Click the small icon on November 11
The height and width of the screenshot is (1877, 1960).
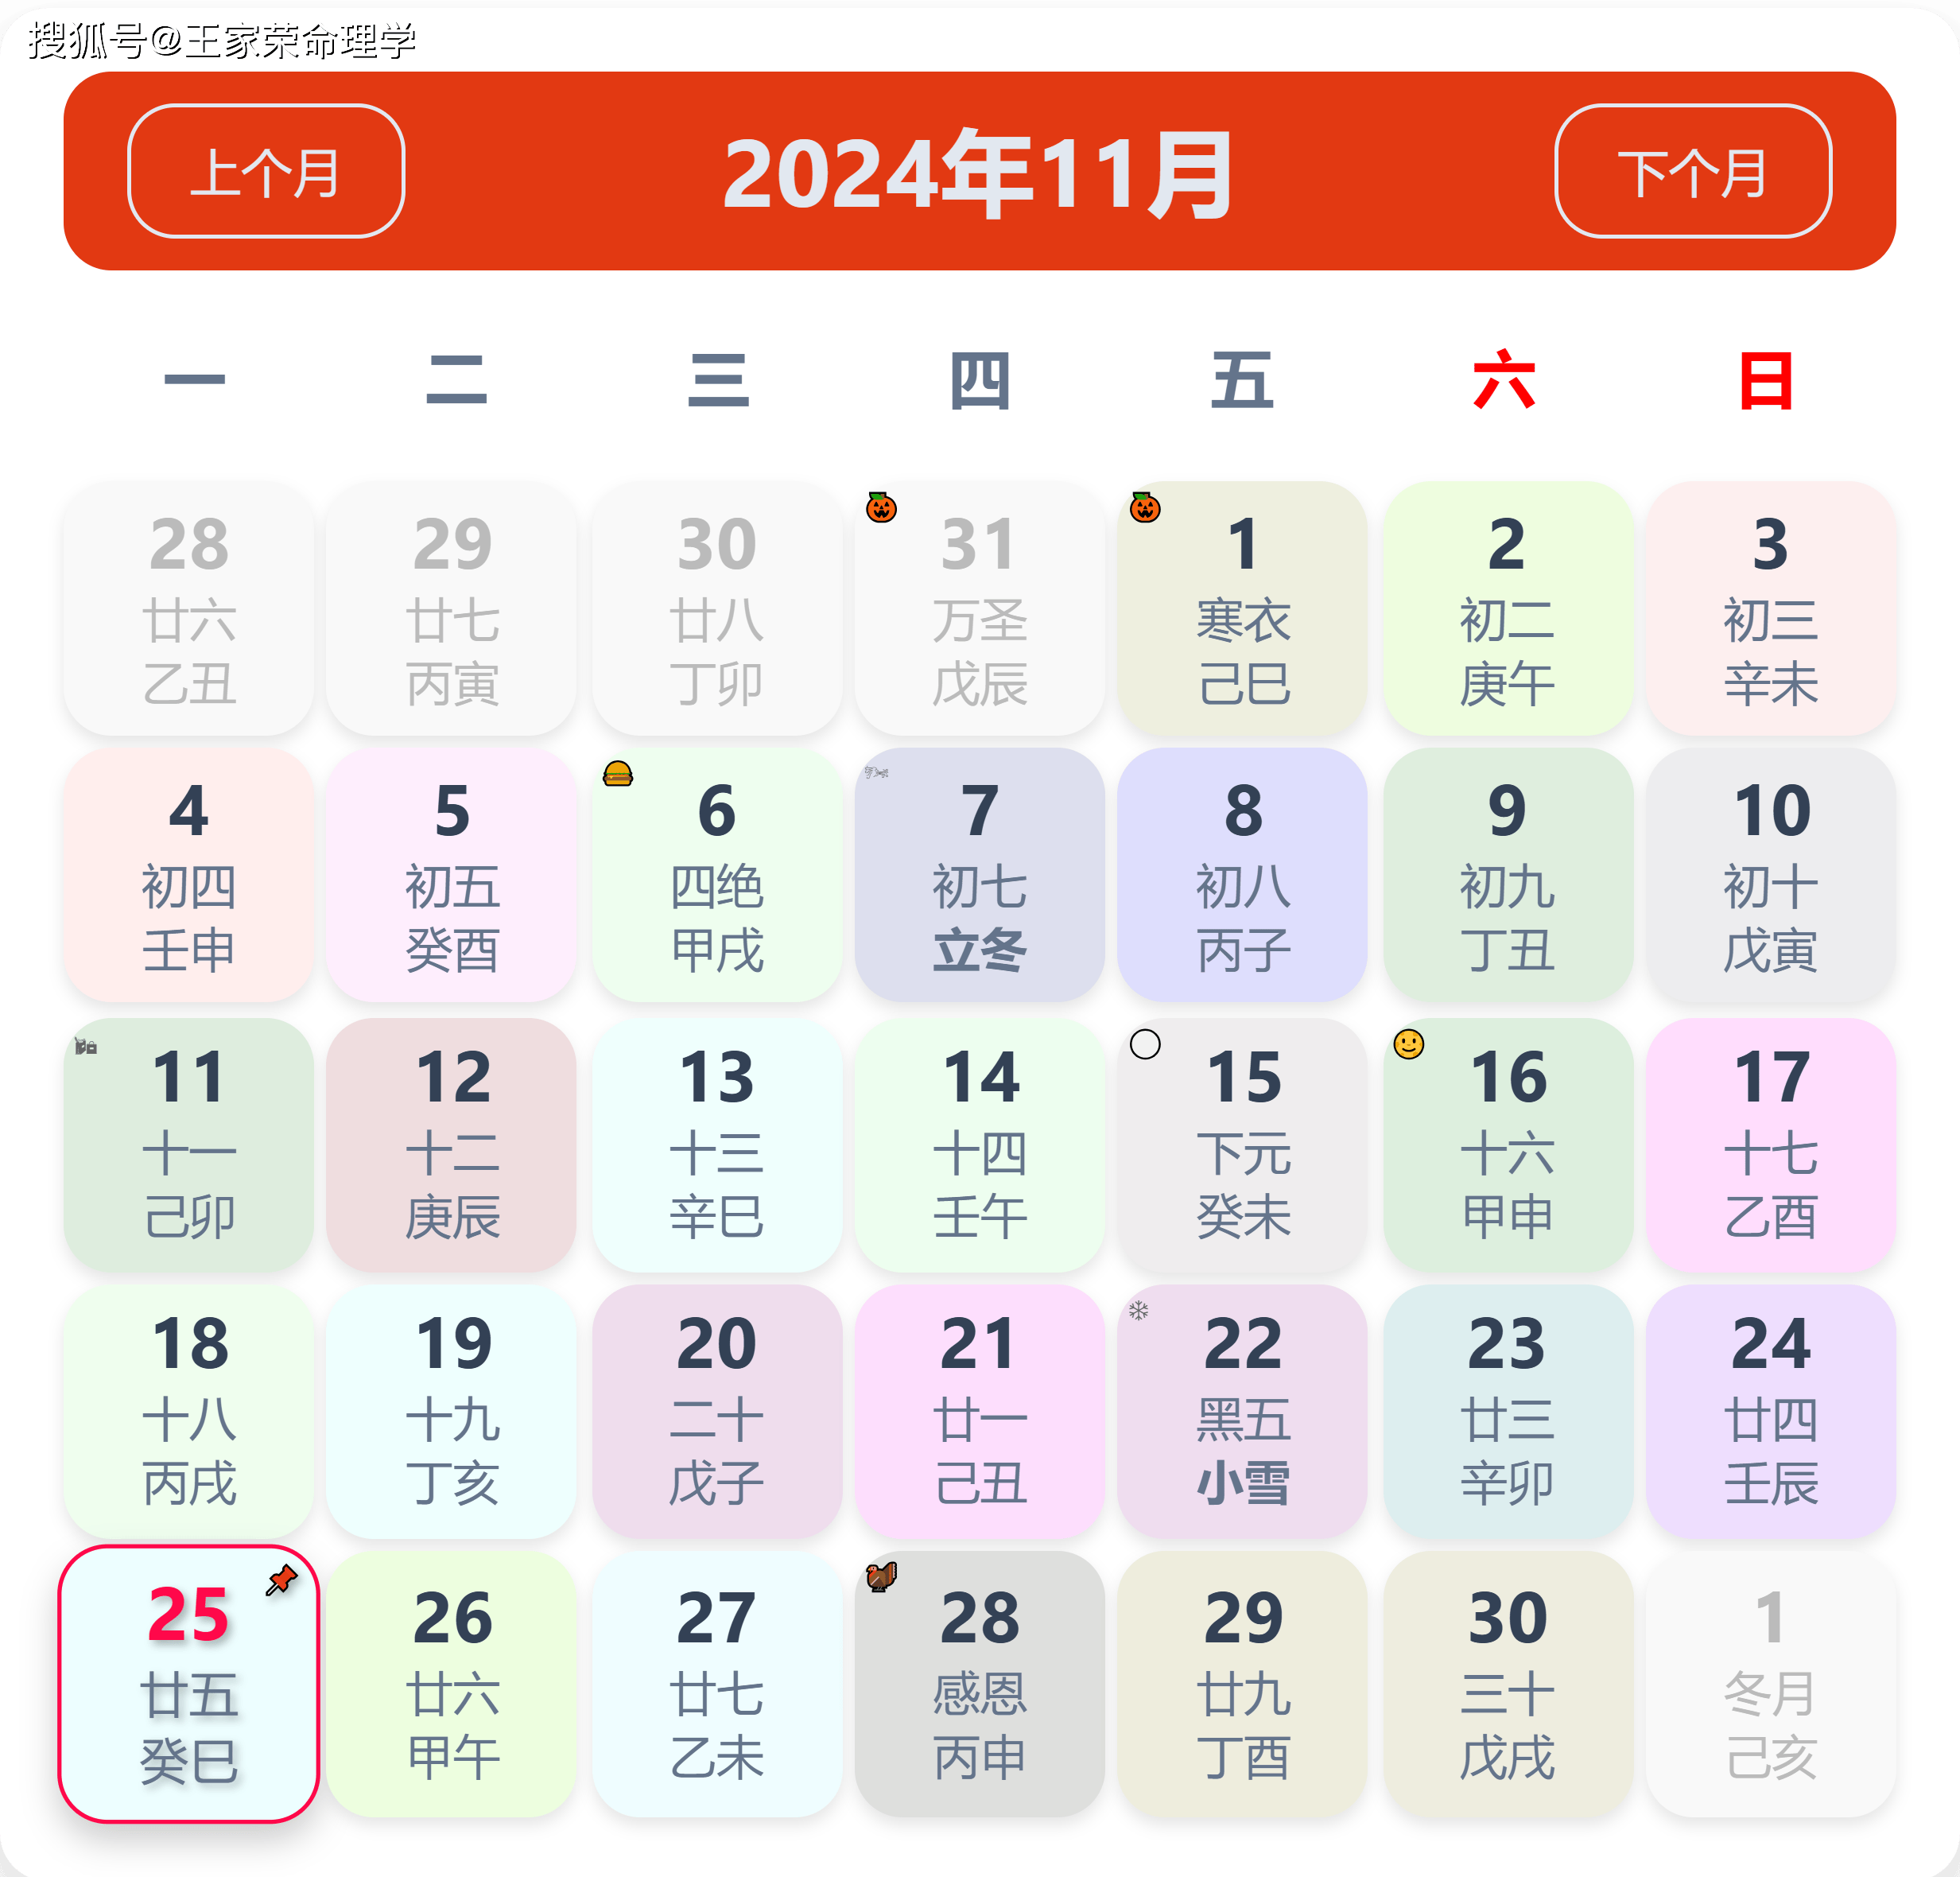tap(86, 1046)
